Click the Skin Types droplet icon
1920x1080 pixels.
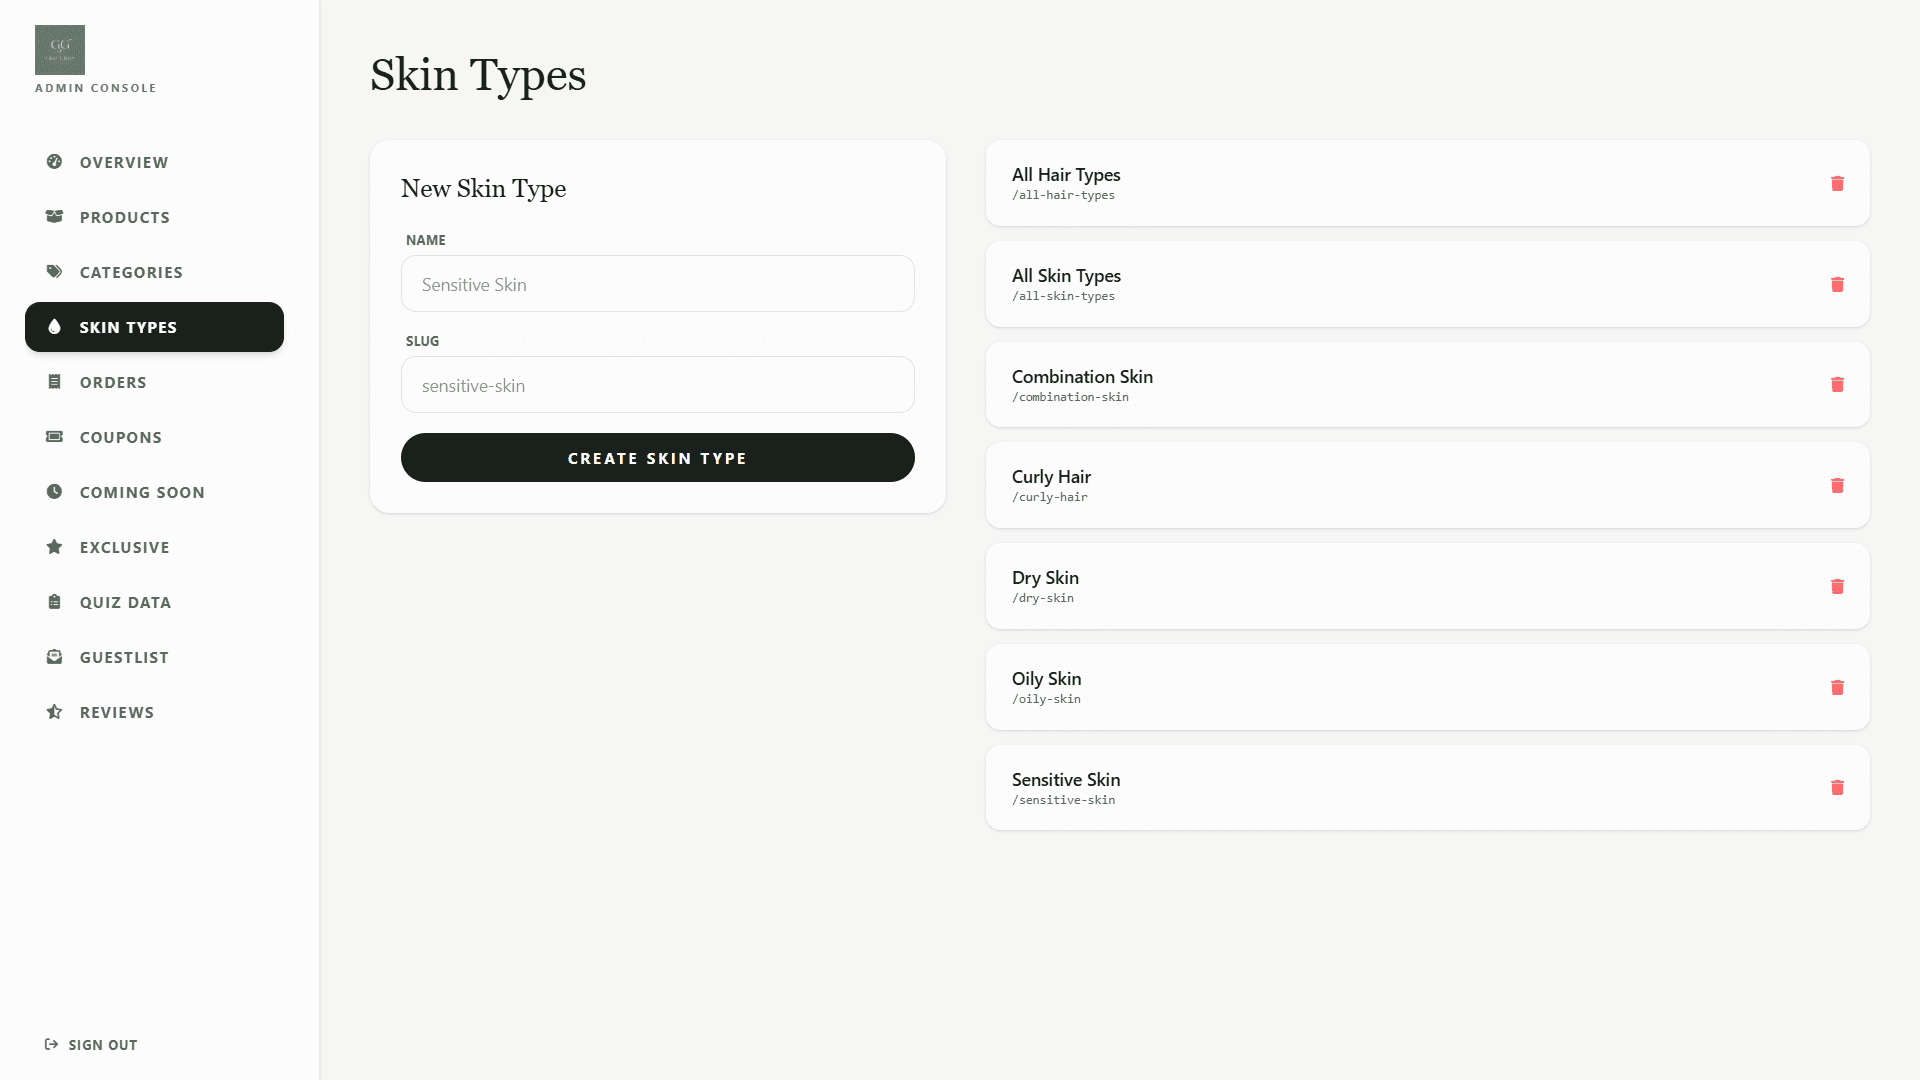(x=54, y=326)
